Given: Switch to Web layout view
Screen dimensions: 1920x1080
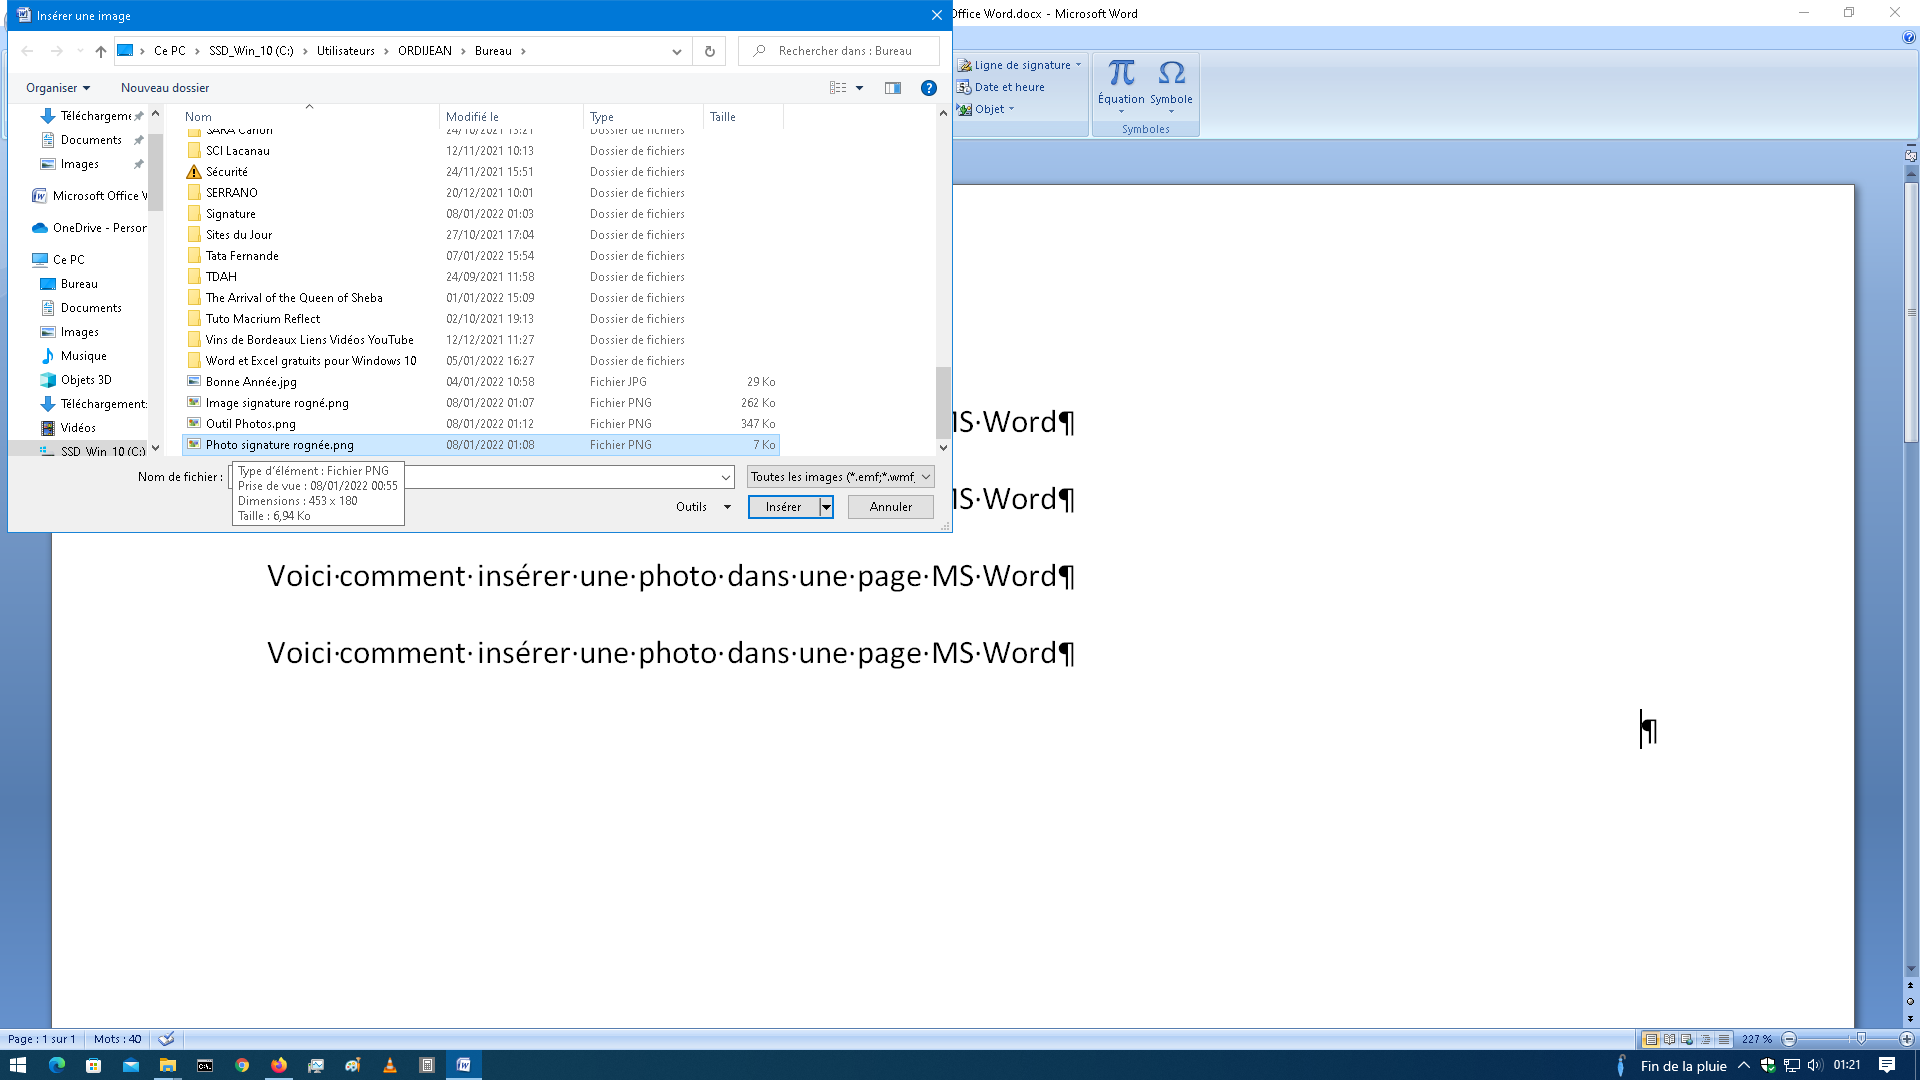Looking at the screenshot, I should click(1687, 1039).
